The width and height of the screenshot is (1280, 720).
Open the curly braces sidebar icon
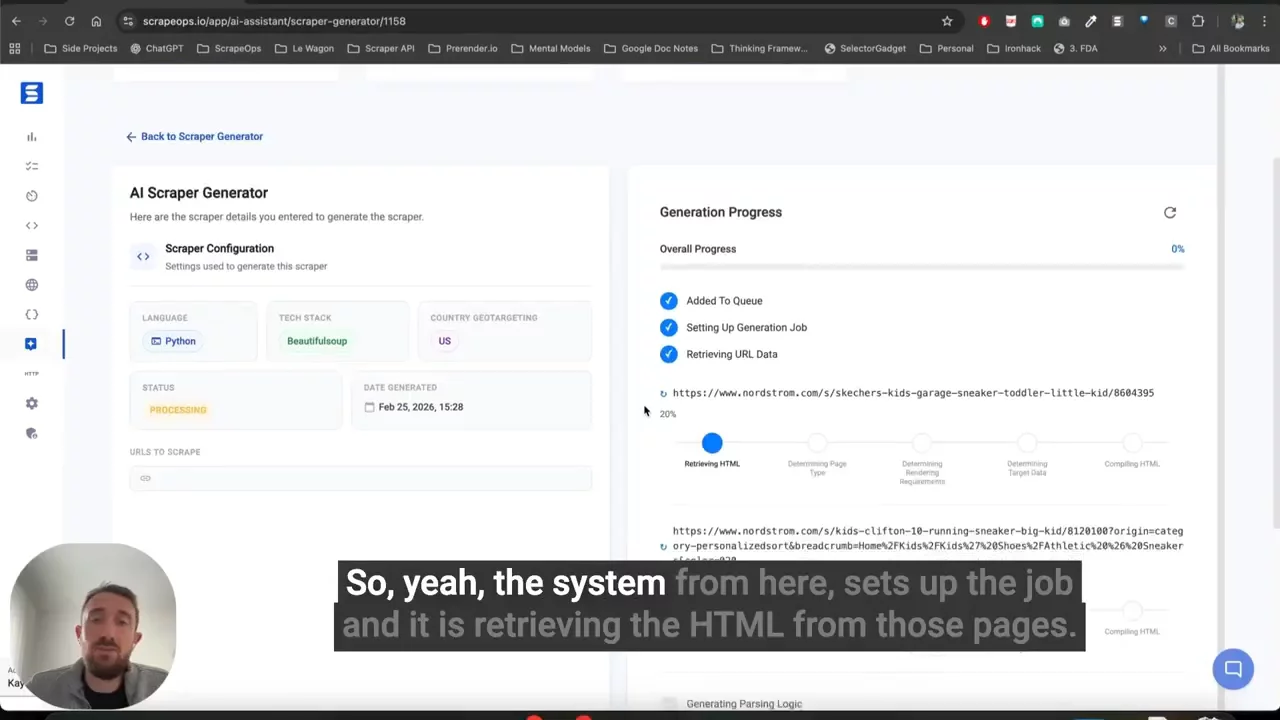pos(31,315)
